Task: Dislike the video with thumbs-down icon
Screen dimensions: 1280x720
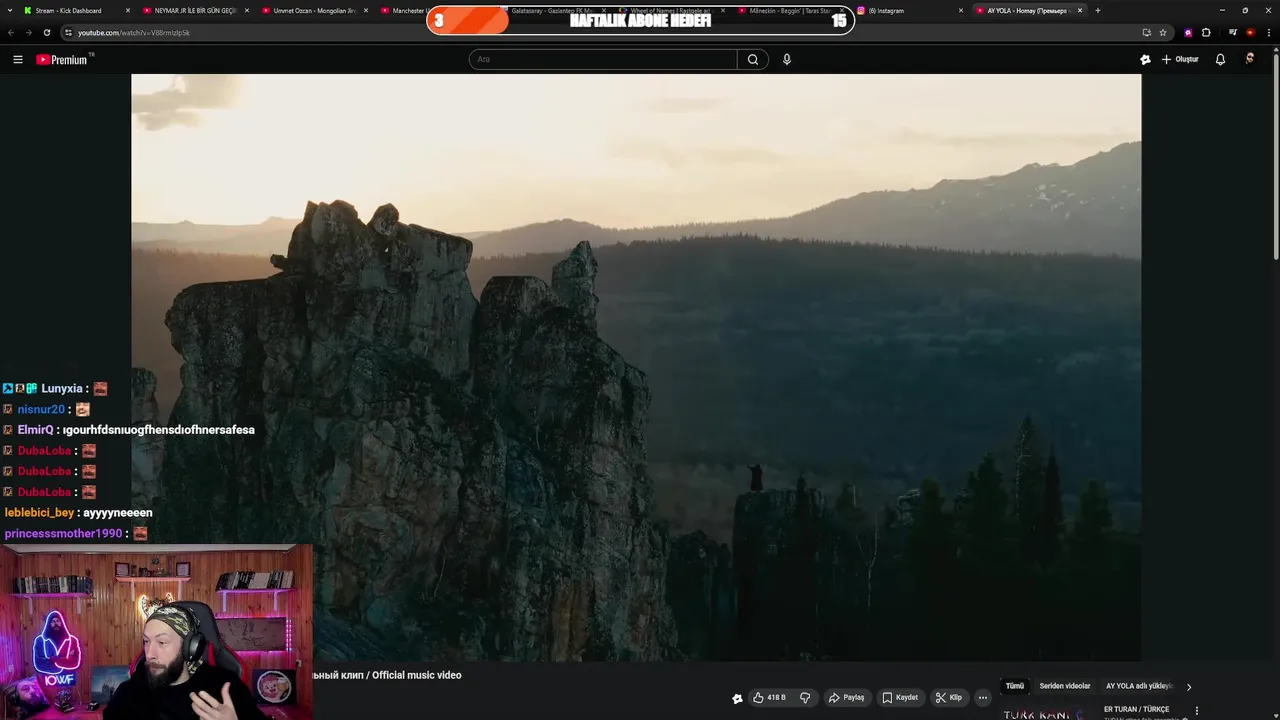Action: point(805,698)
